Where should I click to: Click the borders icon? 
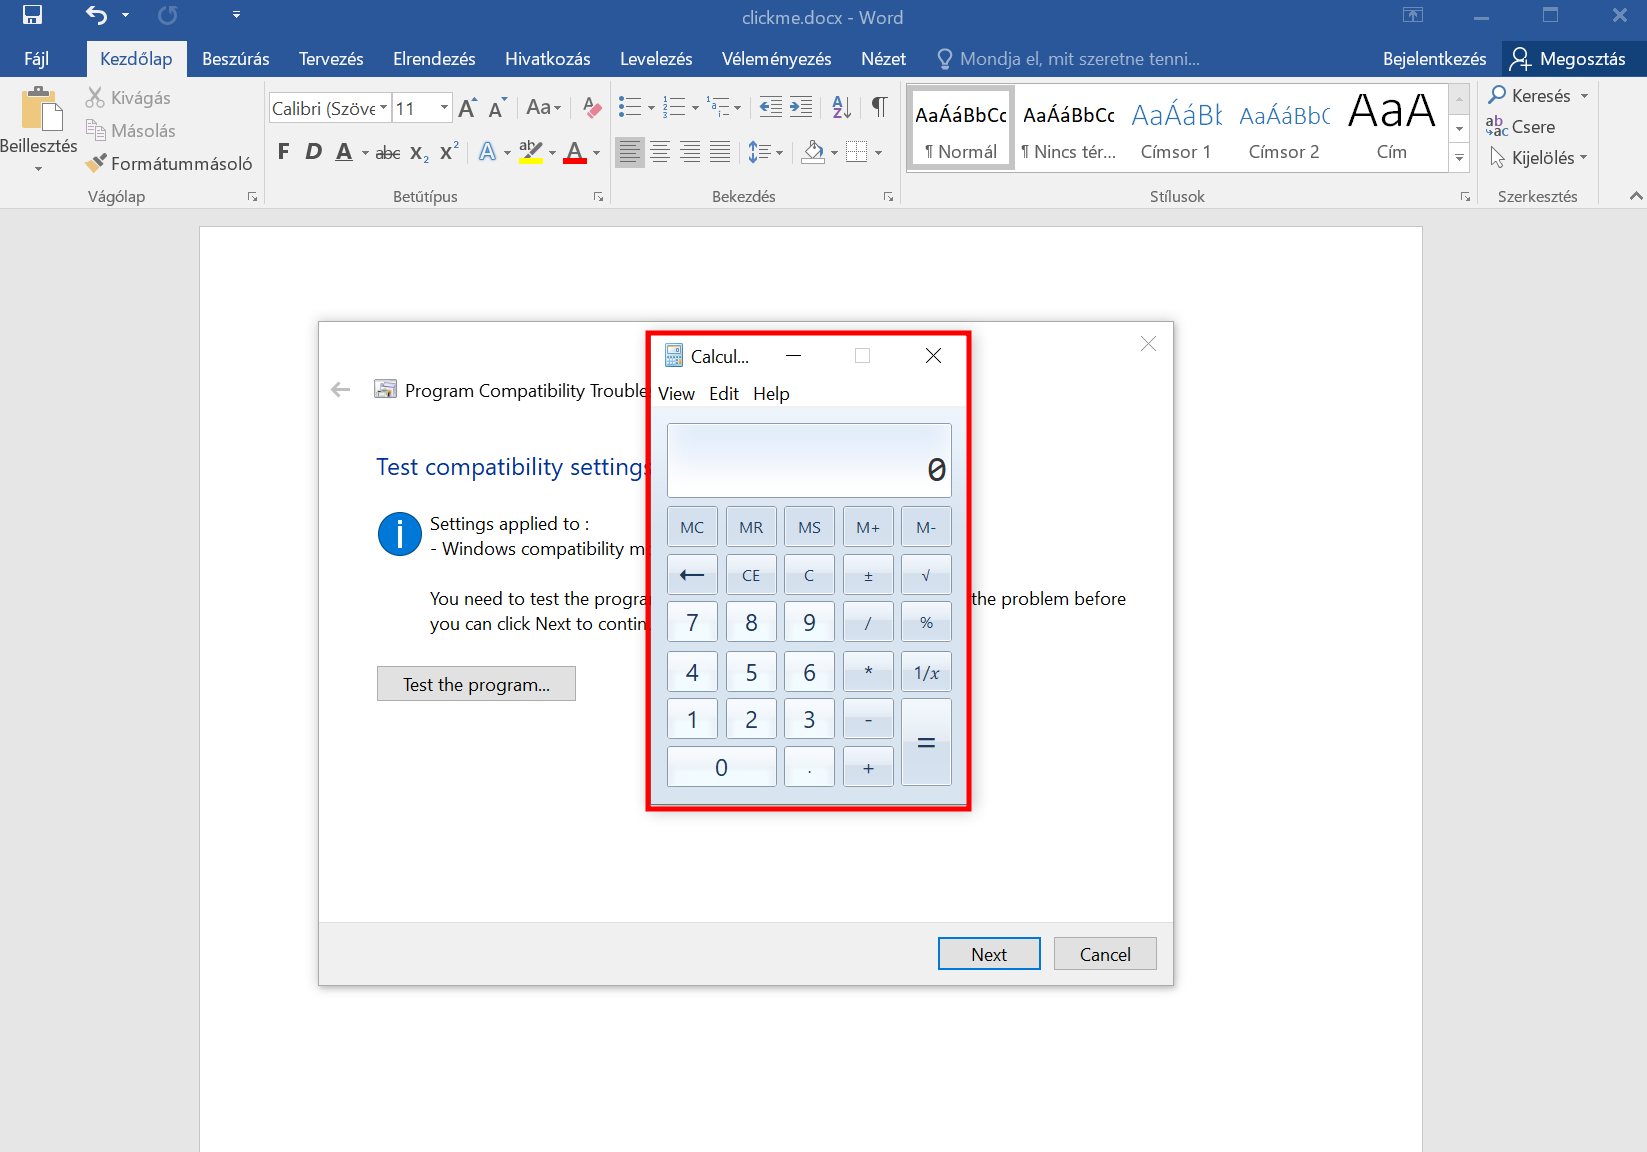coord(856,152)
